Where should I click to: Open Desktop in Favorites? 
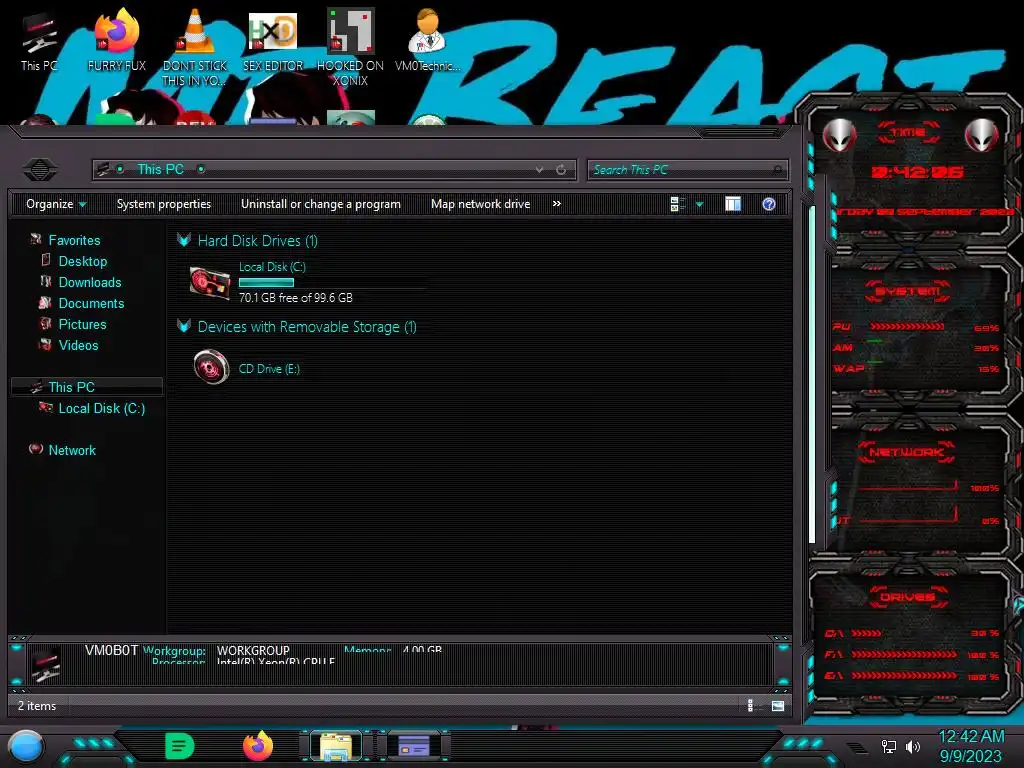82,261
